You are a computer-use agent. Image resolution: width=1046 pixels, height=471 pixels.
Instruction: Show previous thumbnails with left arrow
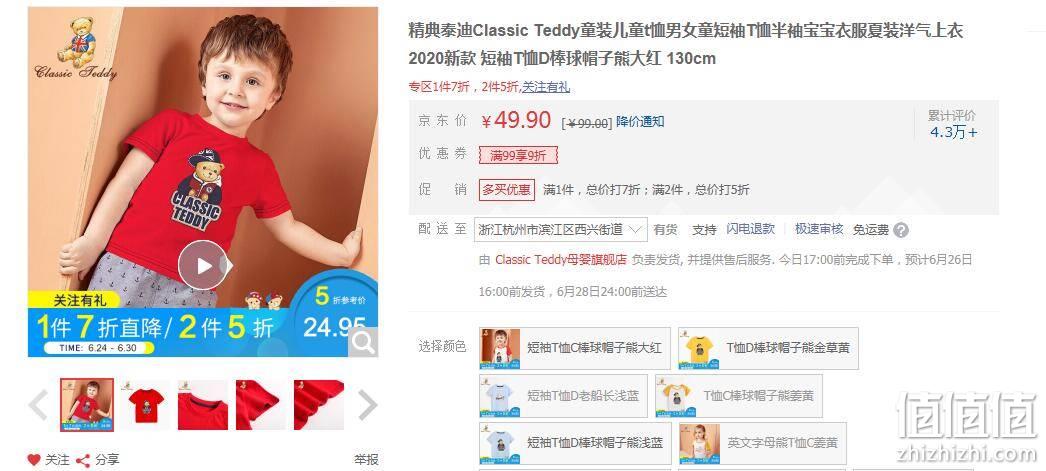(x=38, y=405)
